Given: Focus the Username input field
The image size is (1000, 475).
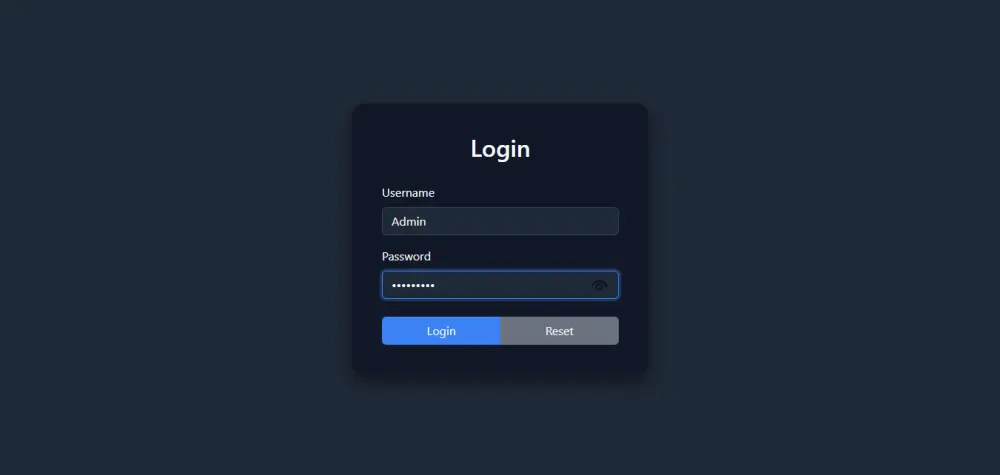Looking at the screenshot, I should [500, 221].
